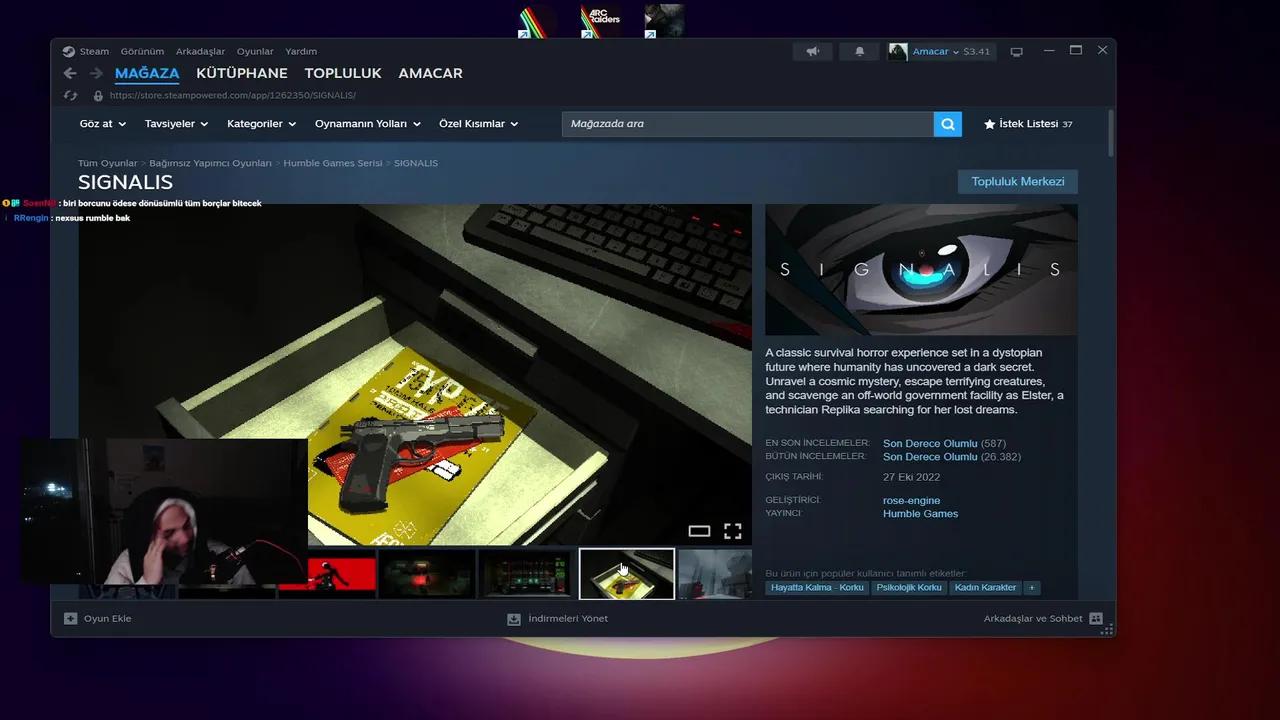Click the friends chat icon at bottom right

coord(1096,618)
